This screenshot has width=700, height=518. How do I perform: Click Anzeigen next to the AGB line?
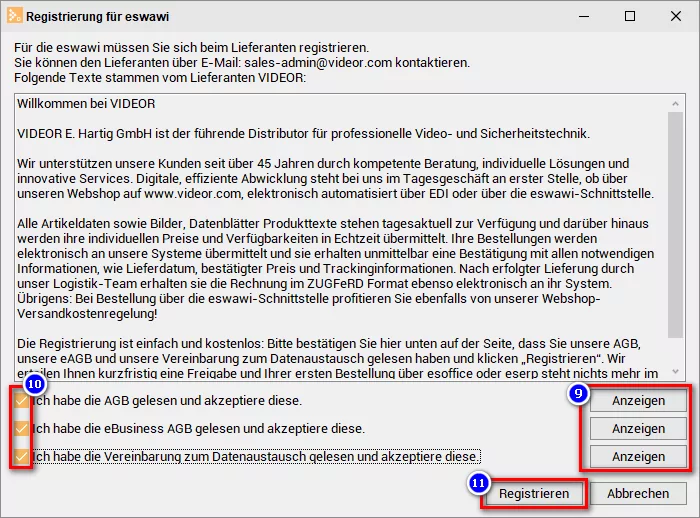pyautogui.click(x=638, y=401)
